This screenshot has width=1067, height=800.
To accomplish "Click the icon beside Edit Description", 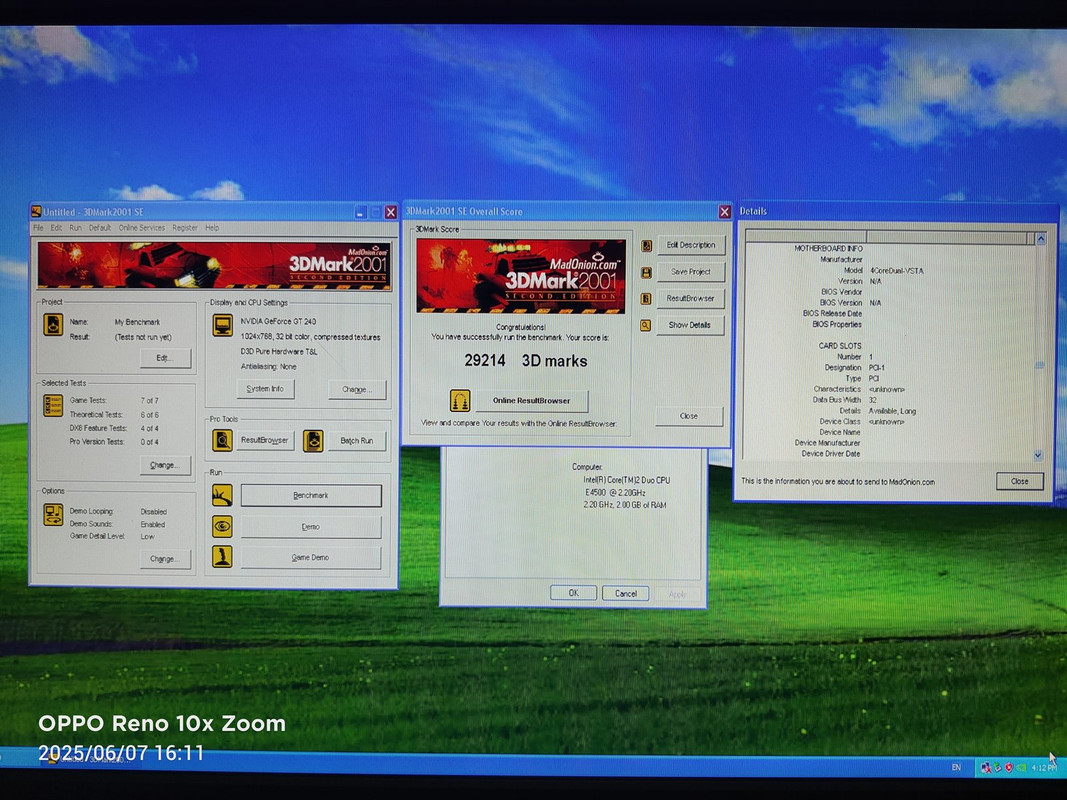I will coord(646,246).
